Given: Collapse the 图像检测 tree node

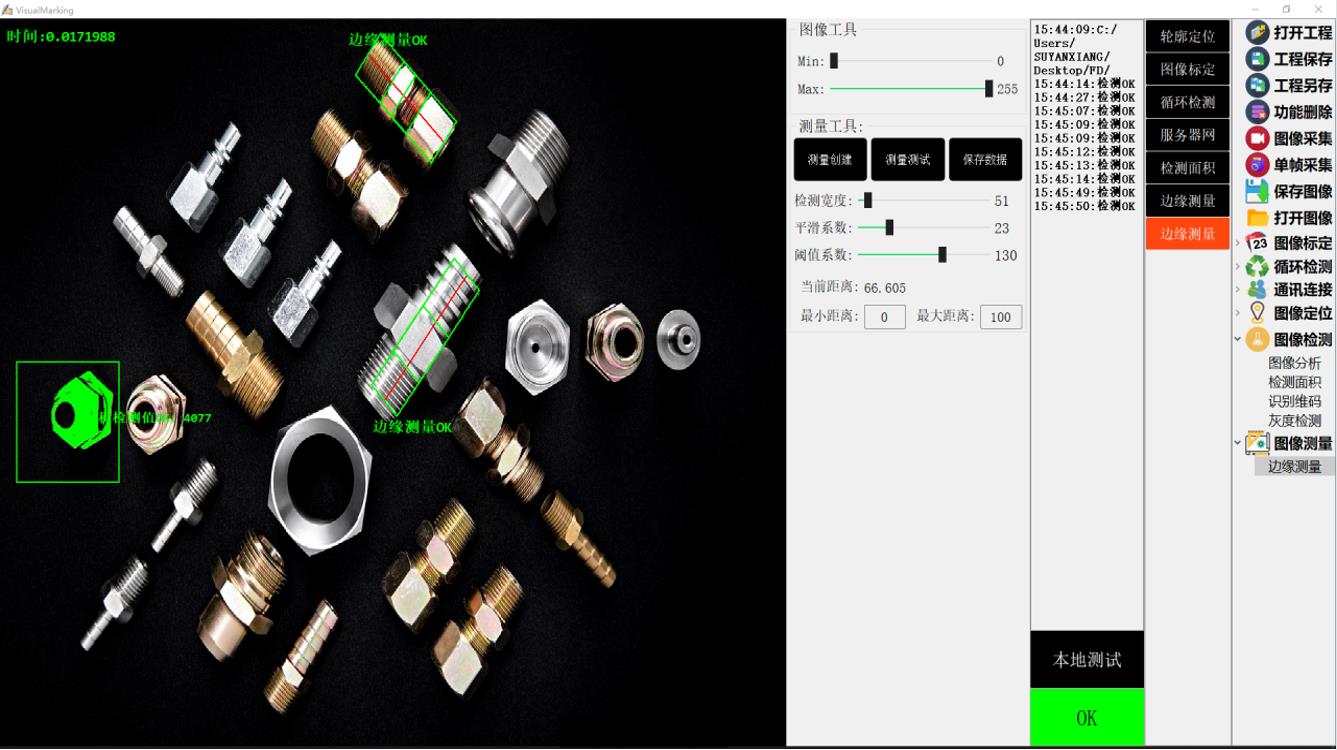Looking at the screenshot, I should [1238, 339].
